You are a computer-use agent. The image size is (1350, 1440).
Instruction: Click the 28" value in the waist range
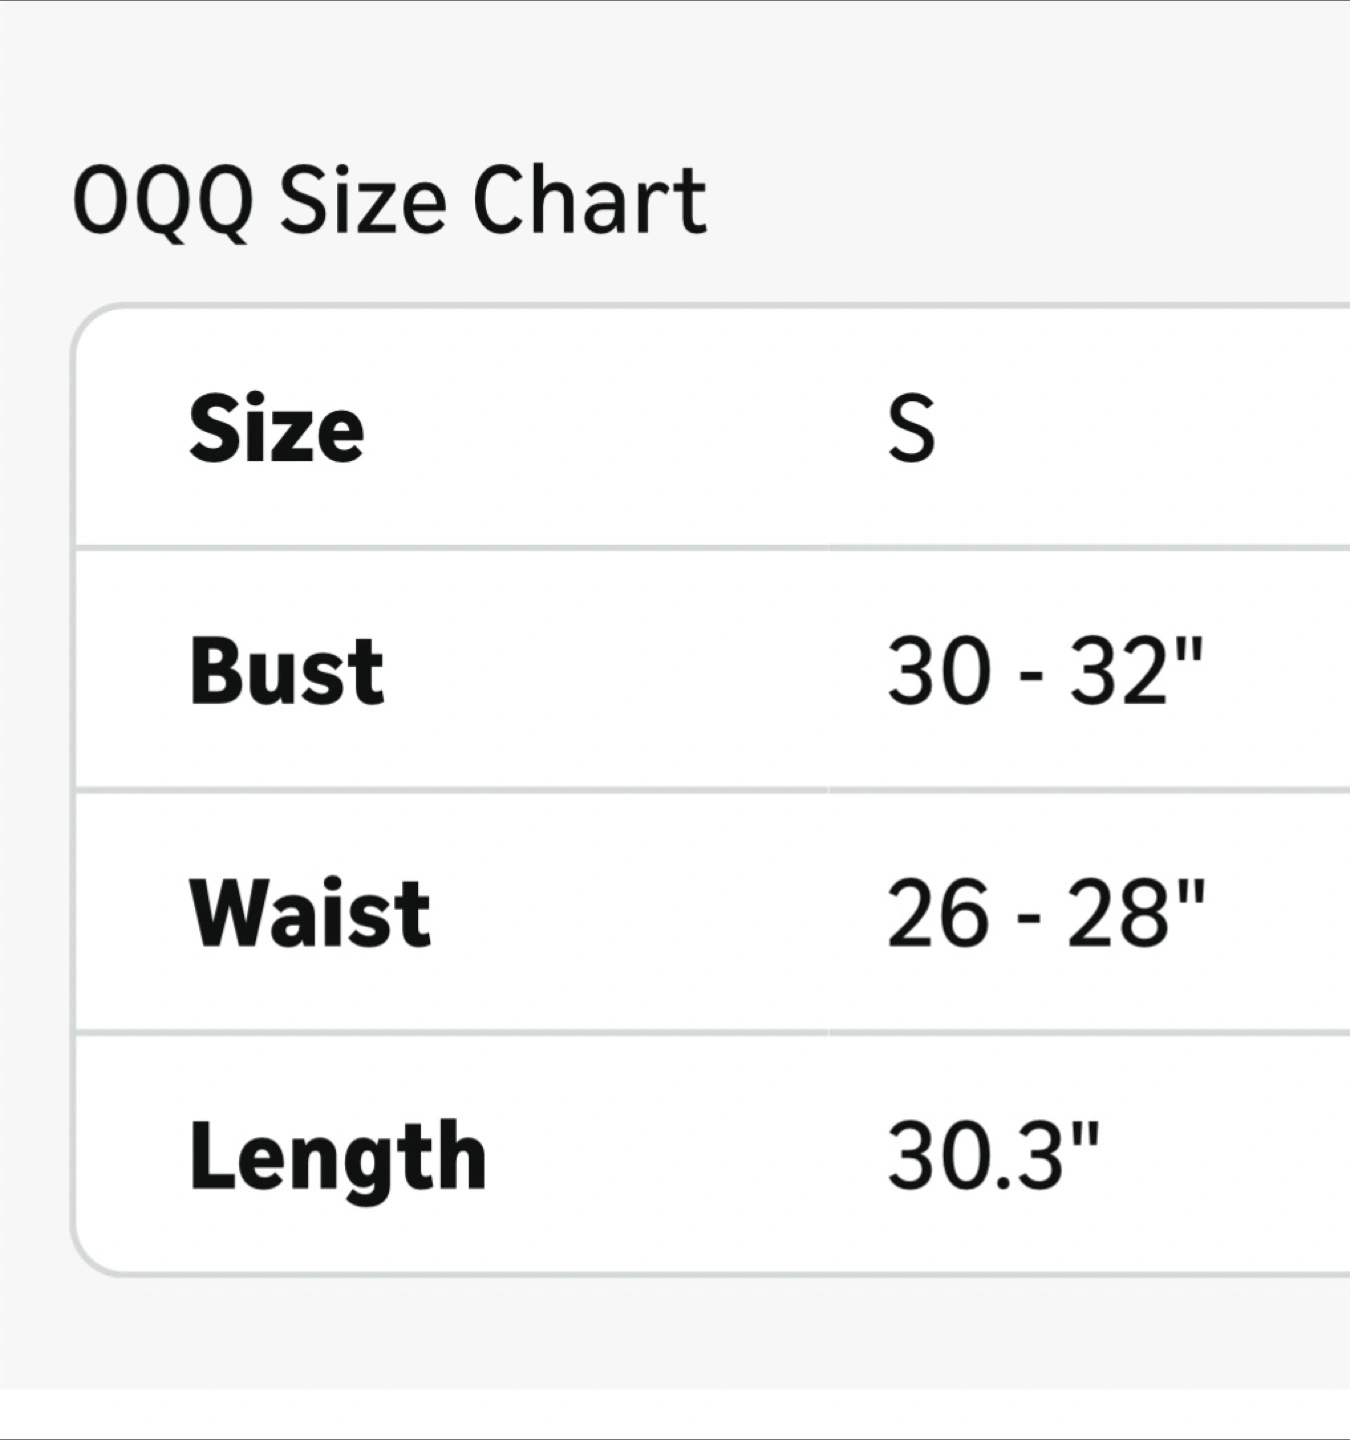[1136, 913]
